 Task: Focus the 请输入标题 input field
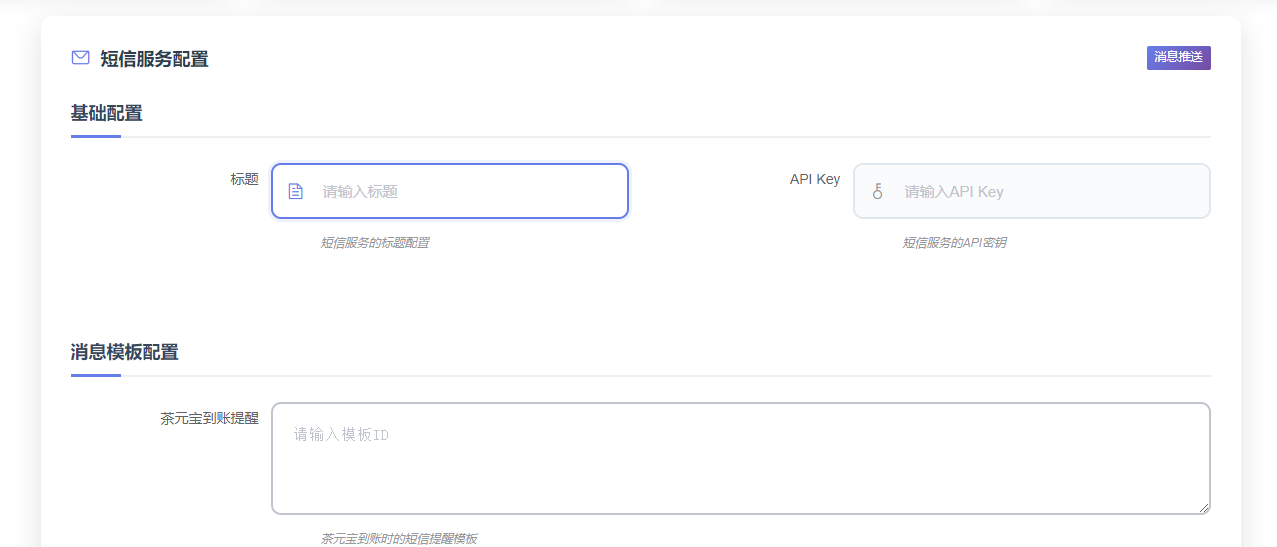[465, 191]
